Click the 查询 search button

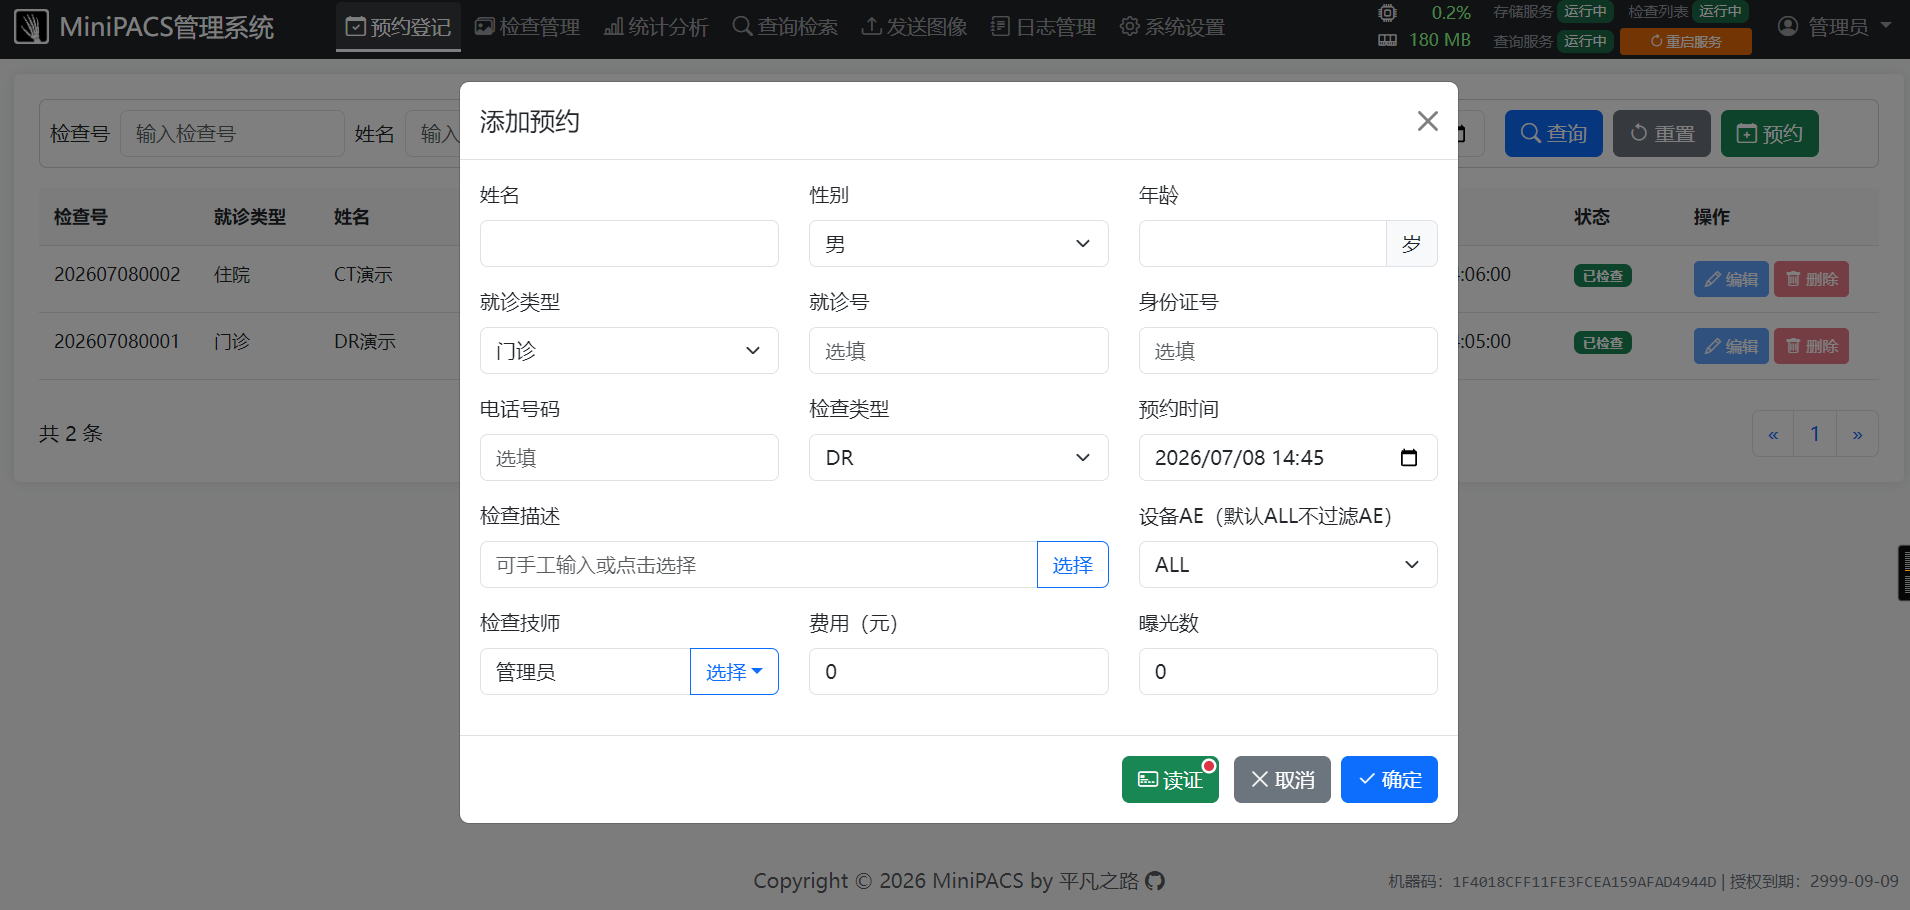coord(1553,133)
